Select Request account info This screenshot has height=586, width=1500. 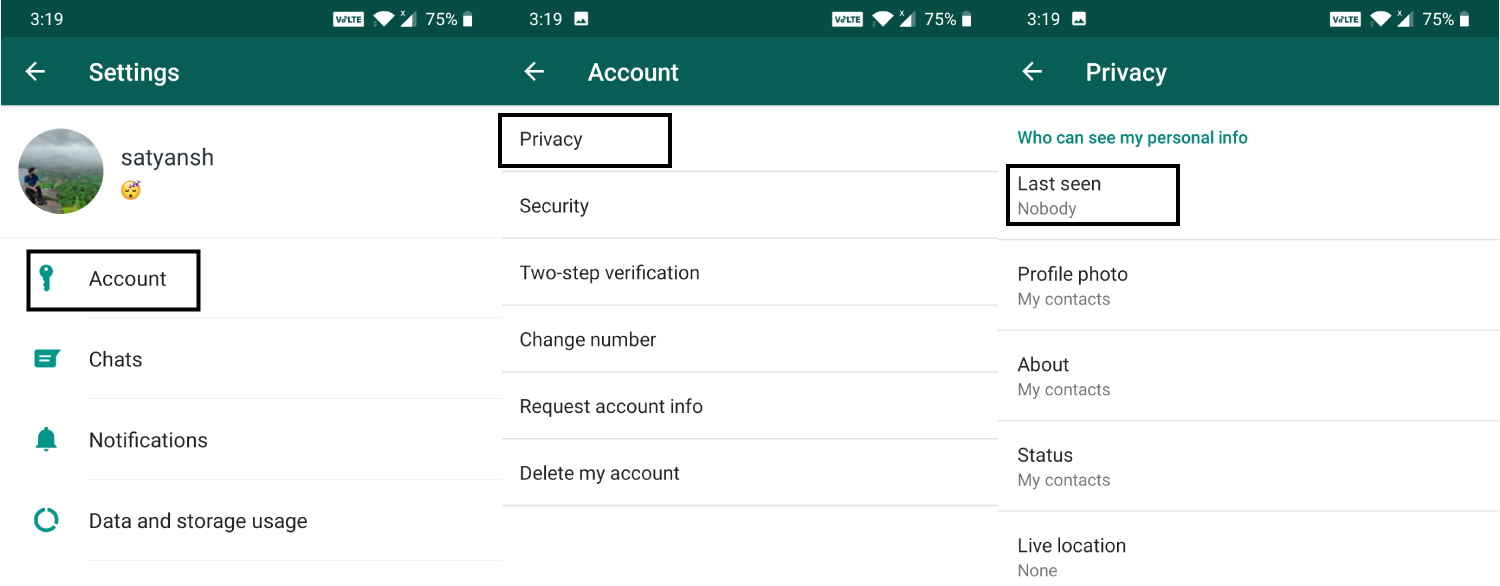[x=750, y=407]
